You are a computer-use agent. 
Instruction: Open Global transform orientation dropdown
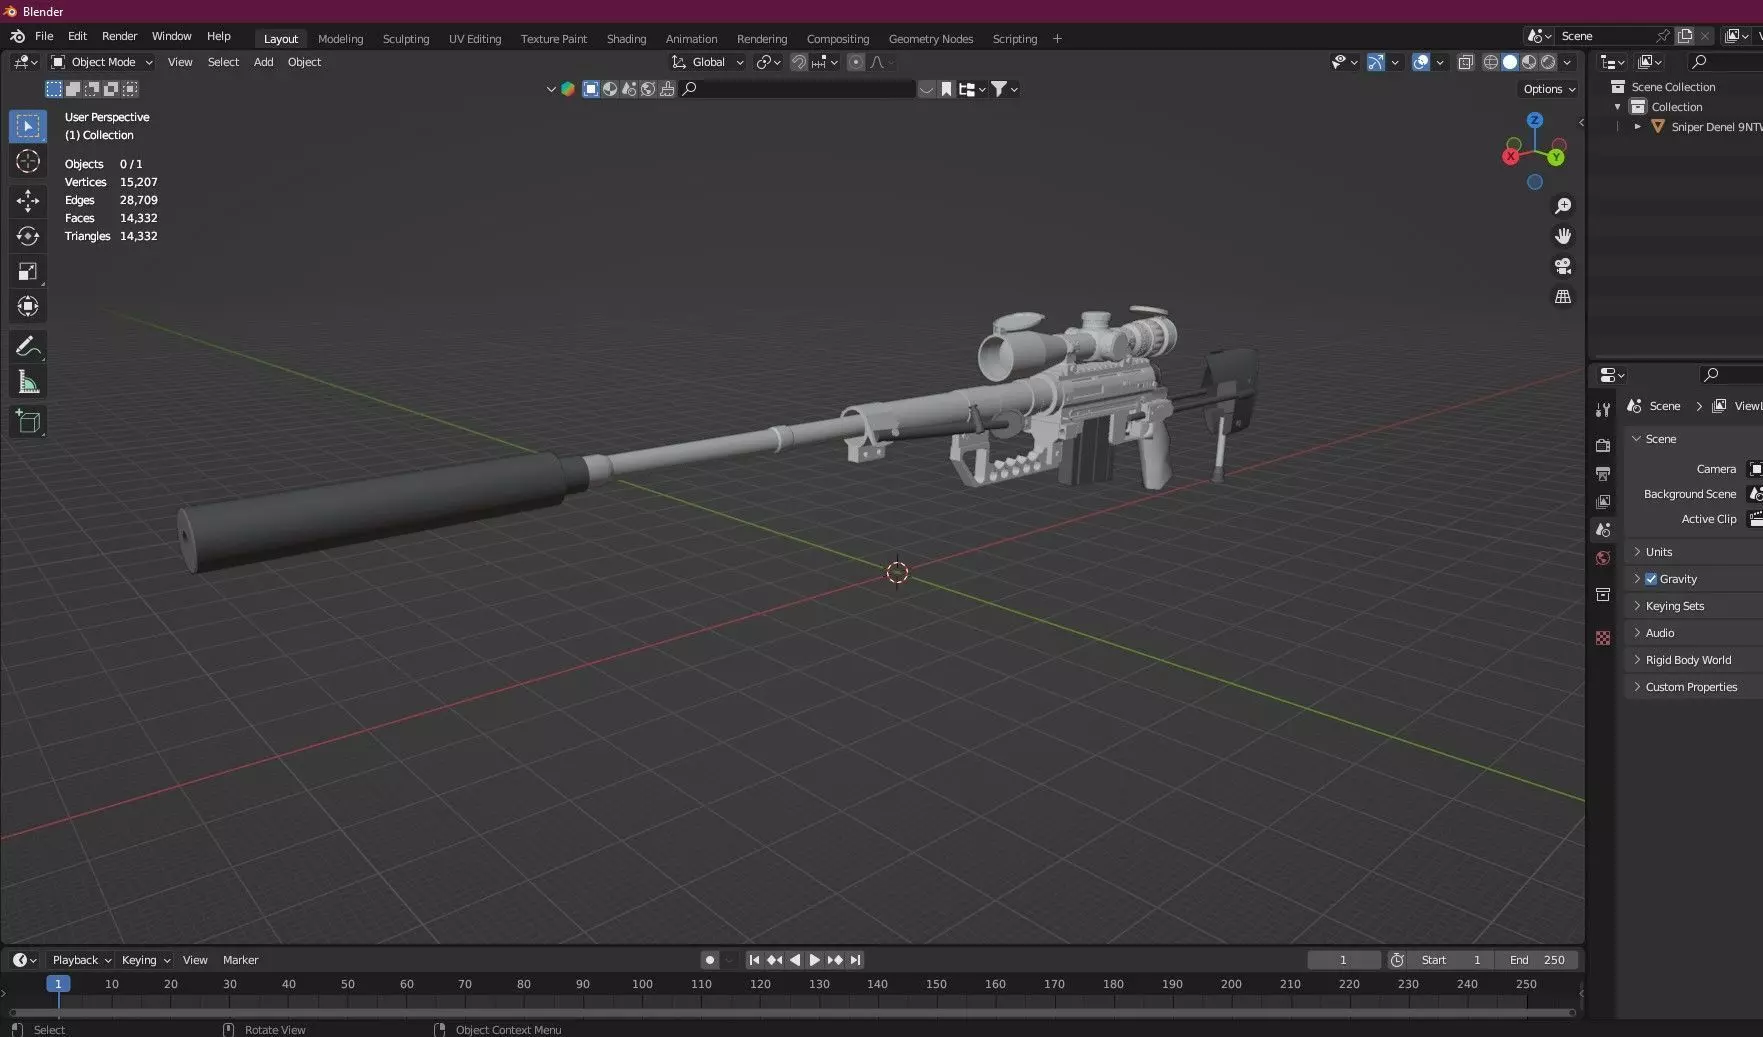pyautogui.click(x=708, y=62)
